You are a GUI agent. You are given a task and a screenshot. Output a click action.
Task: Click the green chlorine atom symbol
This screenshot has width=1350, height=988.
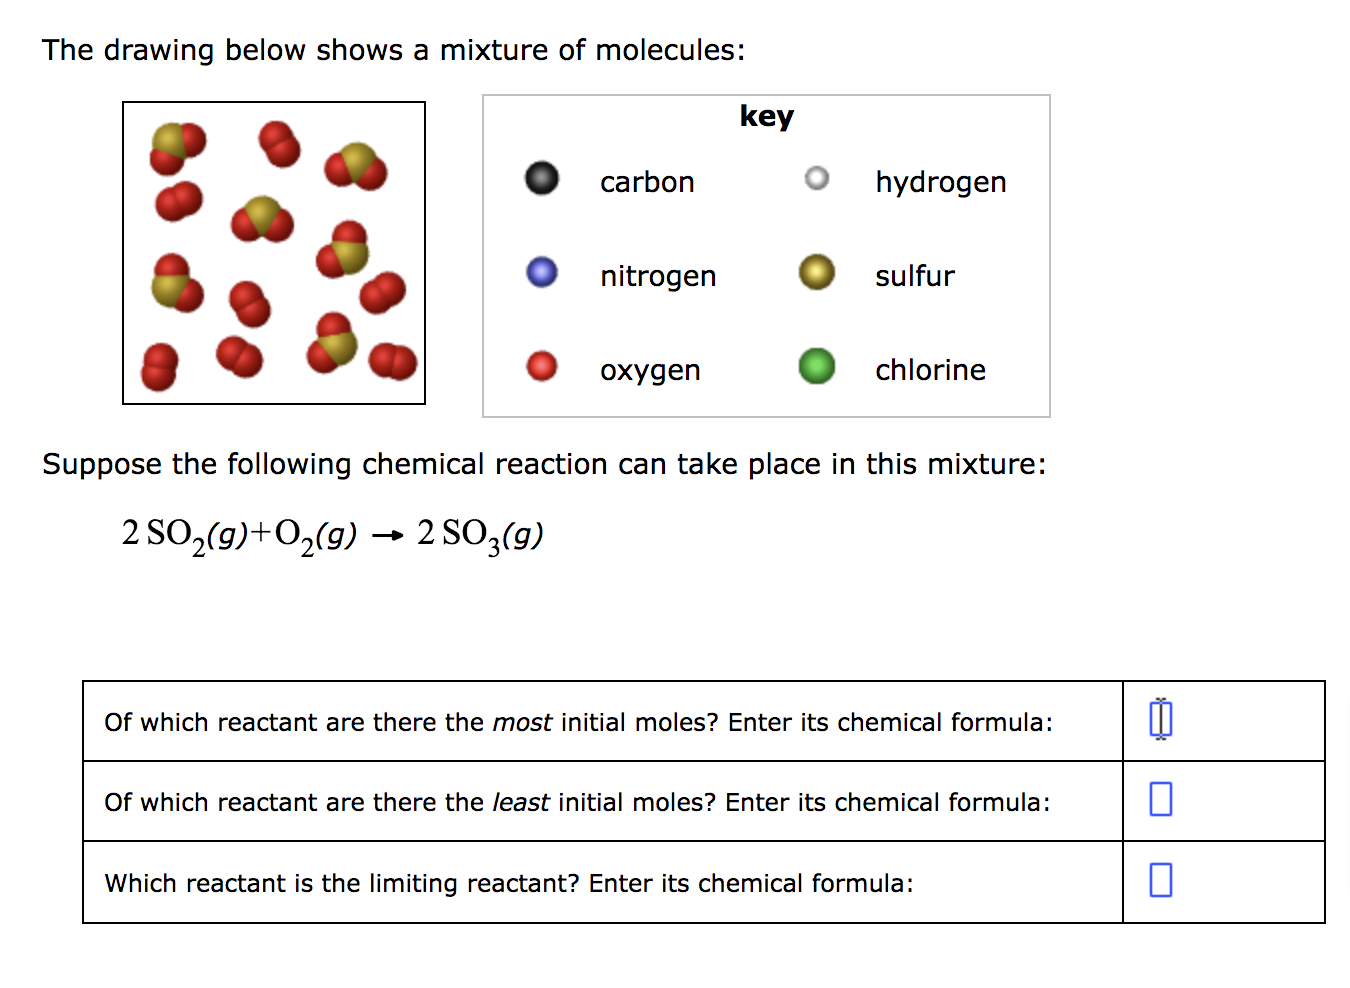coord(817,365)
